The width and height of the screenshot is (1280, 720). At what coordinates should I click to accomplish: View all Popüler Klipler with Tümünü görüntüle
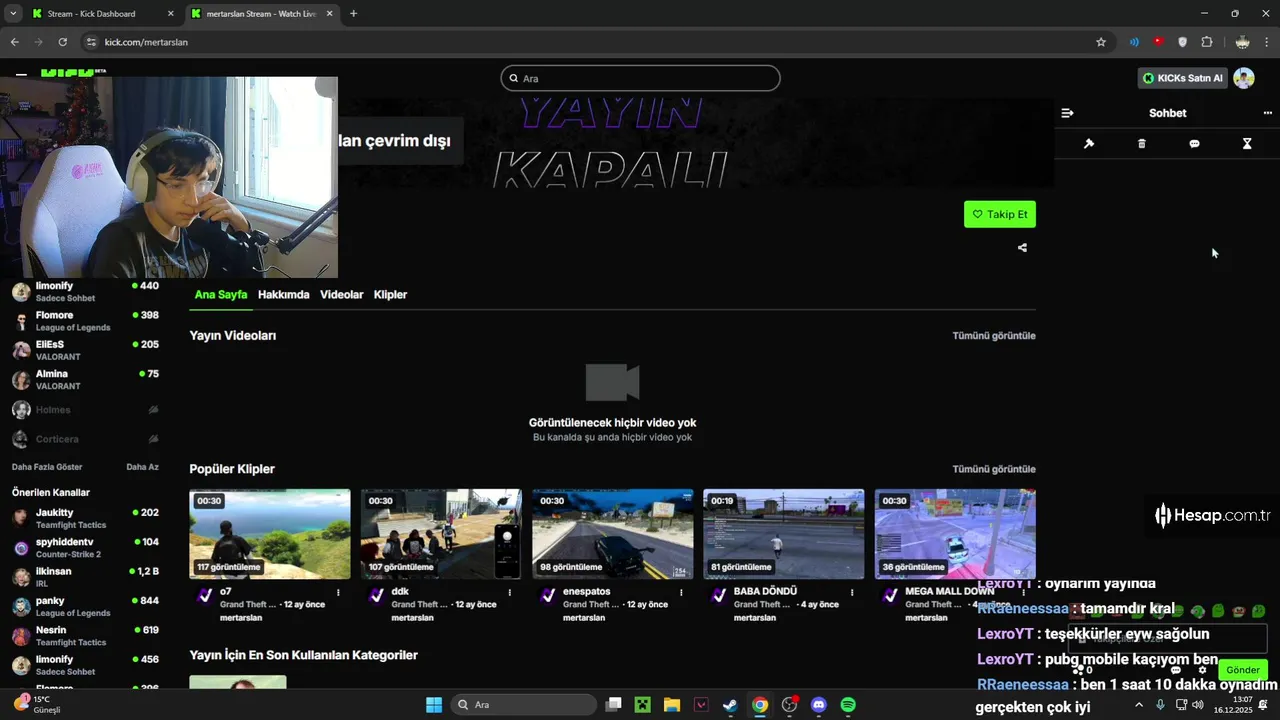tap(994, 469)
